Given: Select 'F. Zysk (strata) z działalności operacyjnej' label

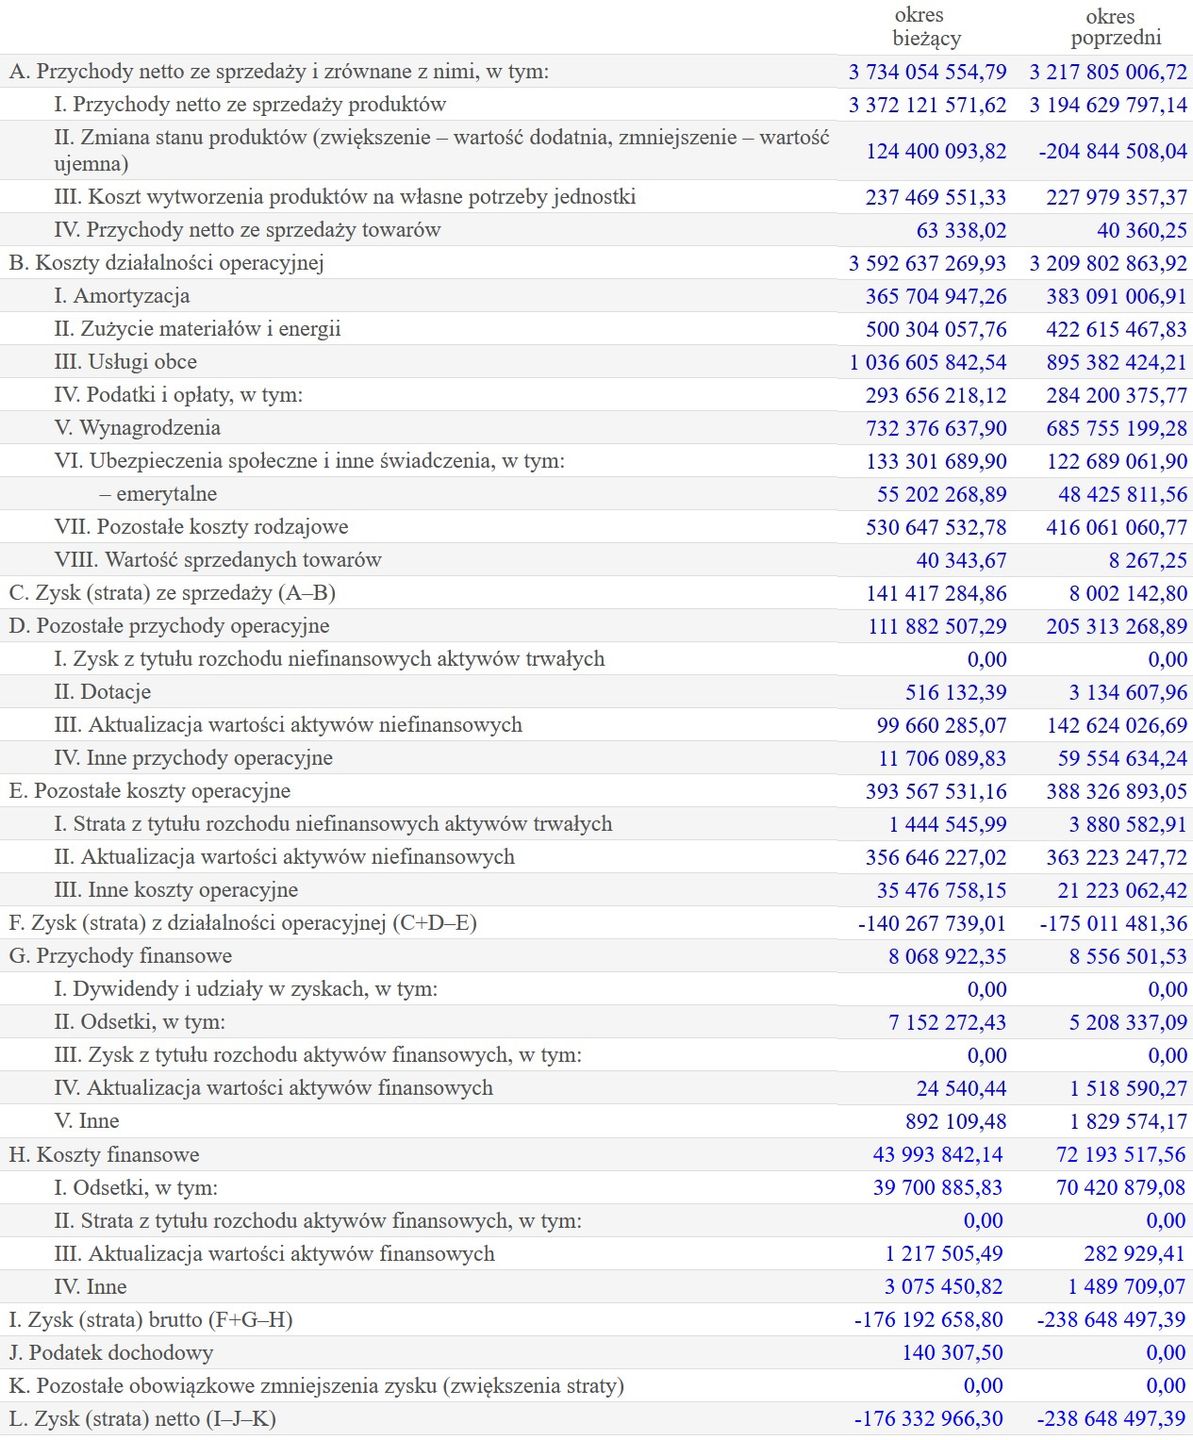Looking at the screenshot, I should point(243,922).
